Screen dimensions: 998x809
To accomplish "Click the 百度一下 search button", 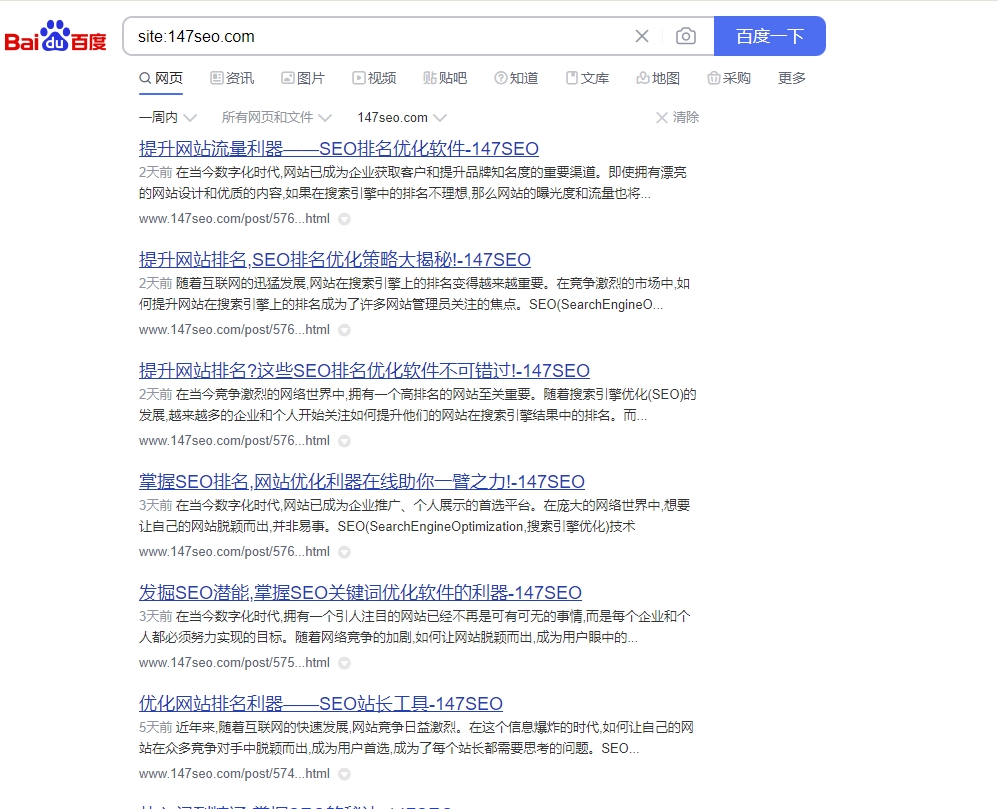I will coord(770,36).
